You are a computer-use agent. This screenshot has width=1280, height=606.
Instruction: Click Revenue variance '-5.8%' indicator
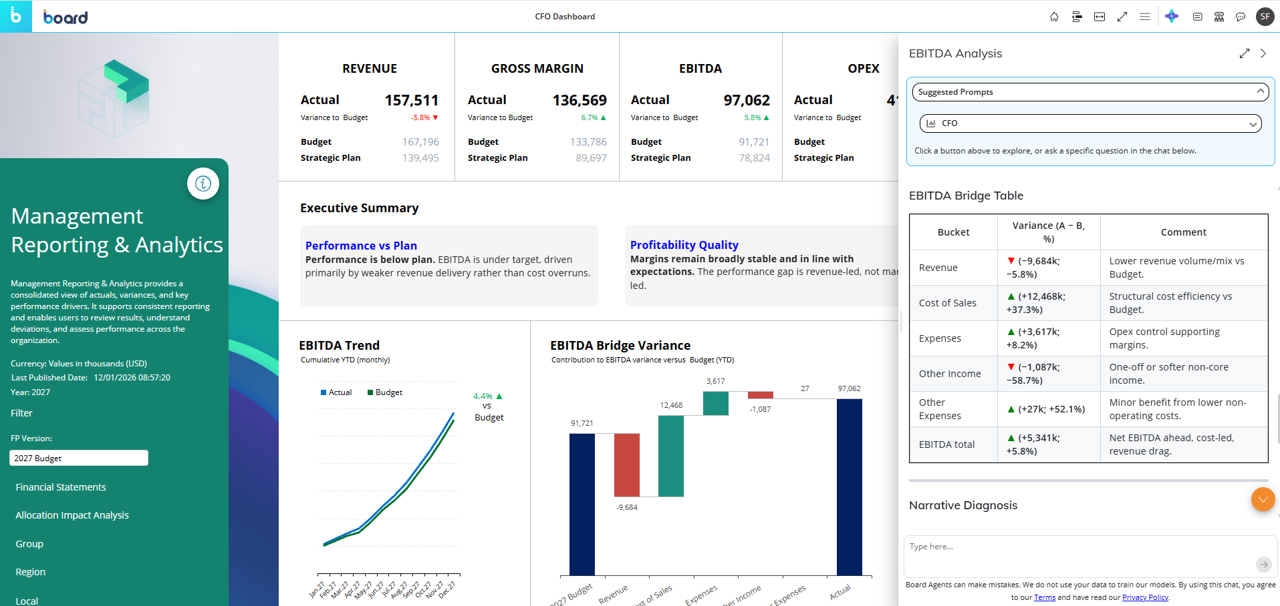(x=425, y=118)
